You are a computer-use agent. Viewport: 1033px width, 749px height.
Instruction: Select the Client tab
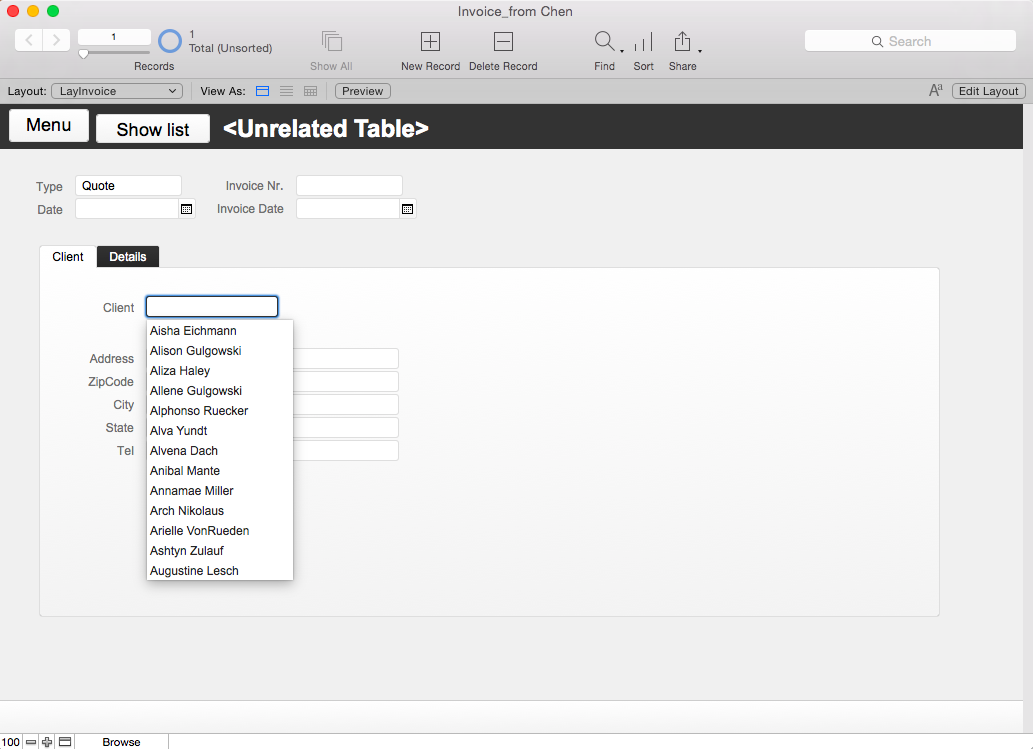click(68, 257)
